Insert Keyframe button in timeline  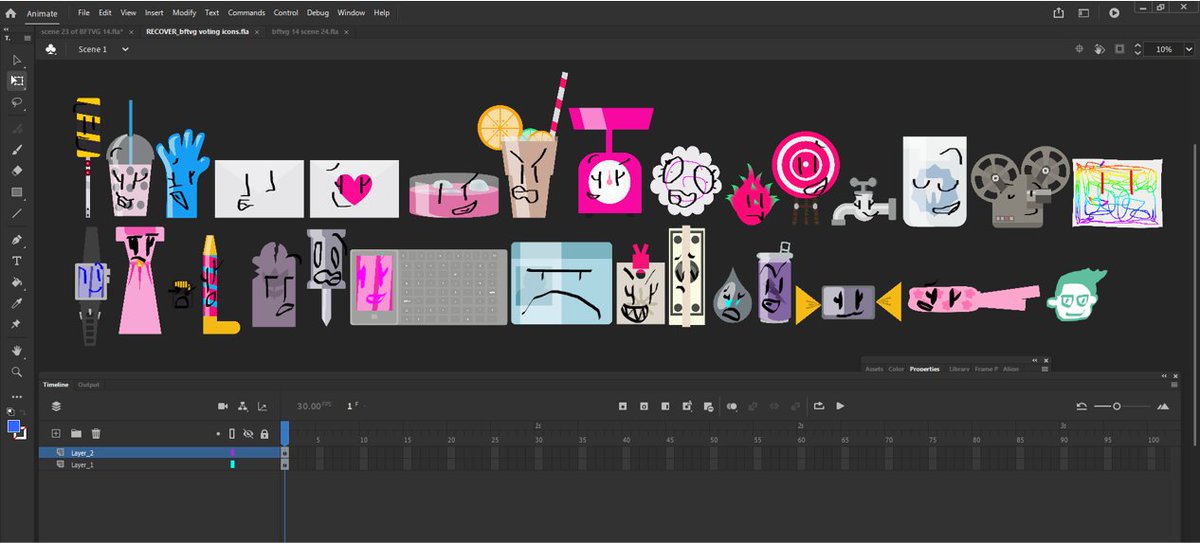pyautogui.click(x=622, y=406)
